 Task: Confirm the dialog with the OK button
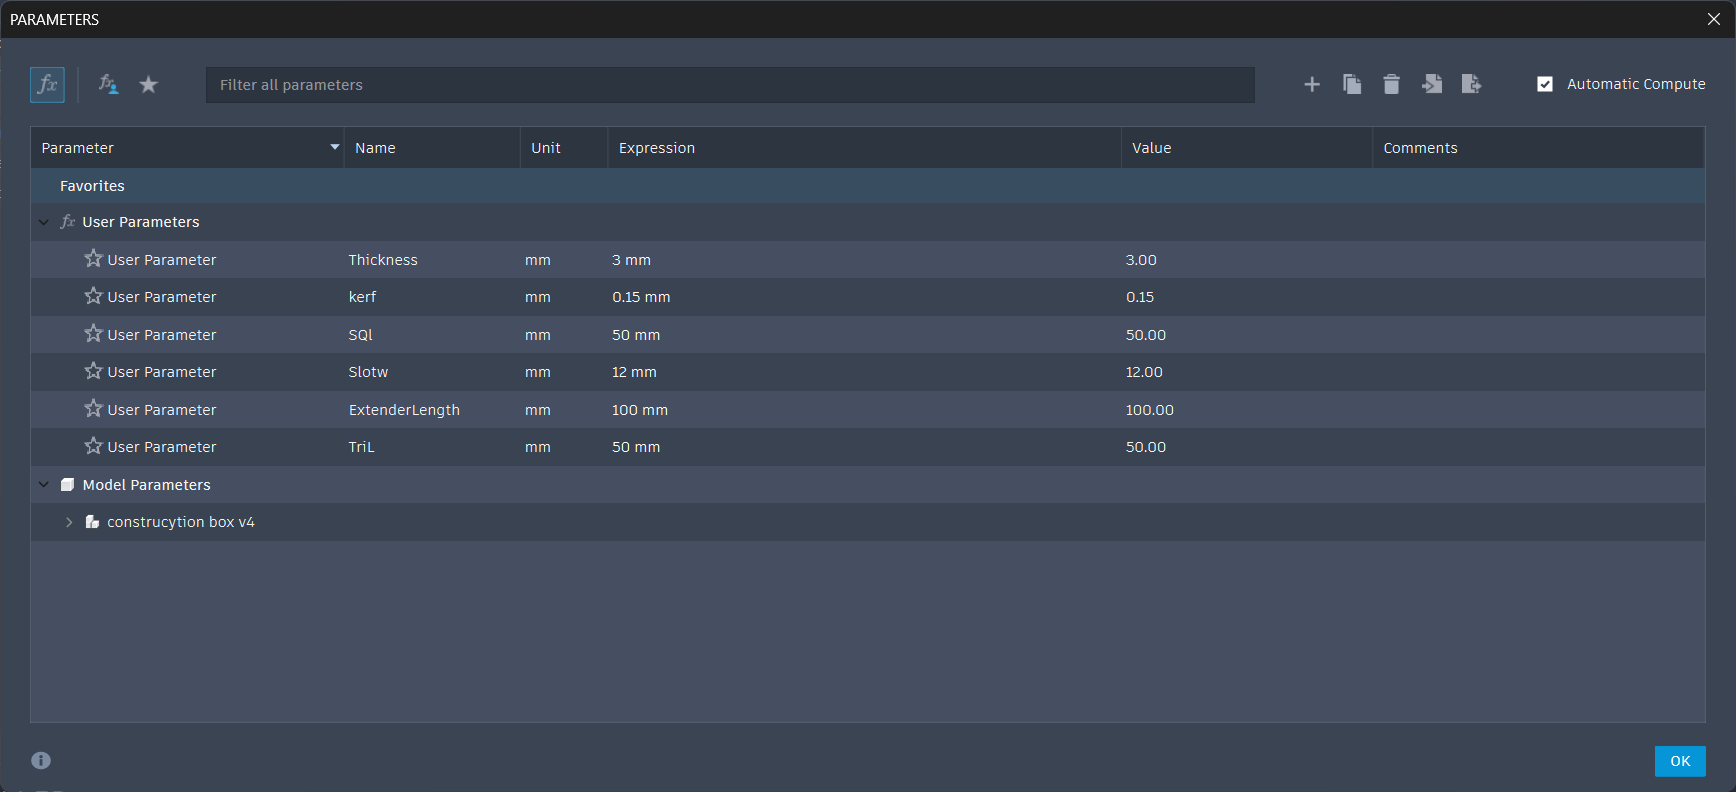tap(1680, 761)
